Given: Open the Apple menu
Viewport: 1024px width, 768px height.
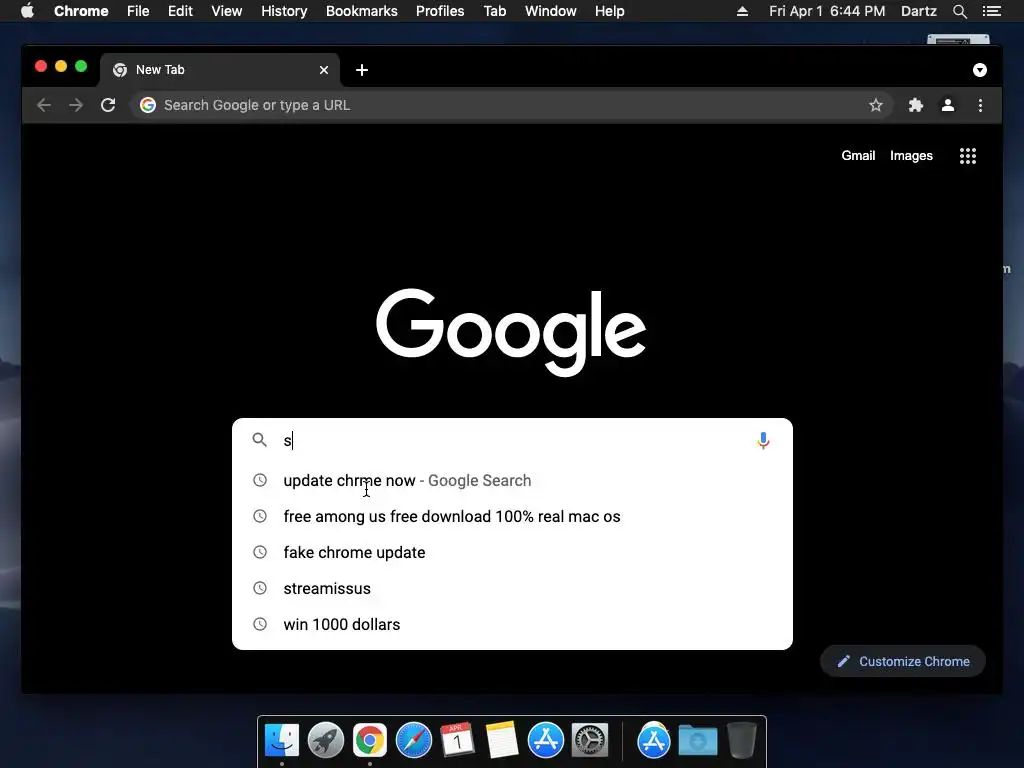Looking at the screenshot, I should (27, 11).
